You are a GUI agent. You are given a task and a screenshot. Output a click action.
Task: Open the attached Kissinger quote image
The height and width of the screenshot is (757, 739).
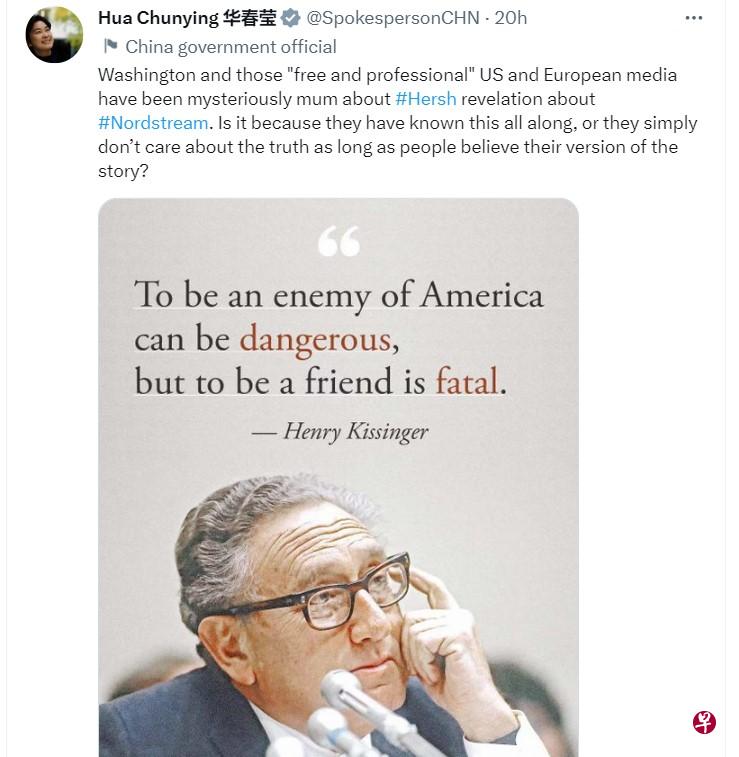[x=338, y=477]
